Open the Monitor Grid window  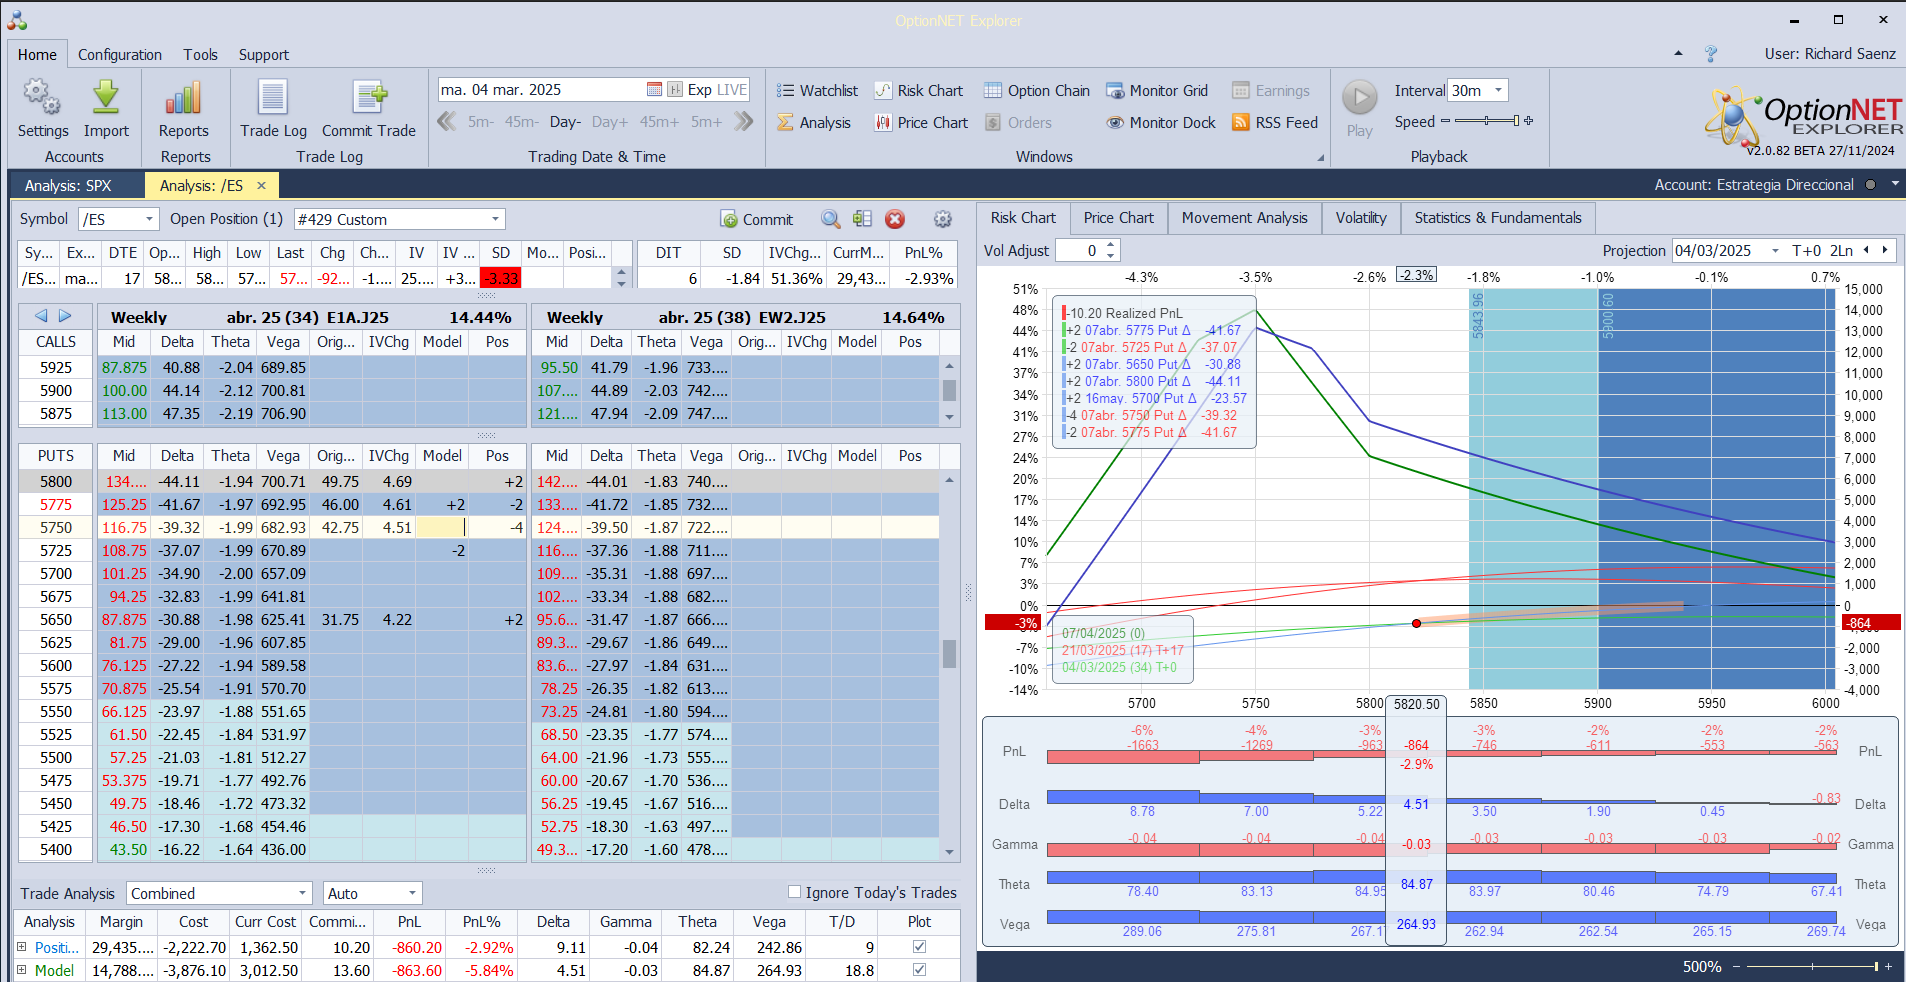tap(1157, 90)
